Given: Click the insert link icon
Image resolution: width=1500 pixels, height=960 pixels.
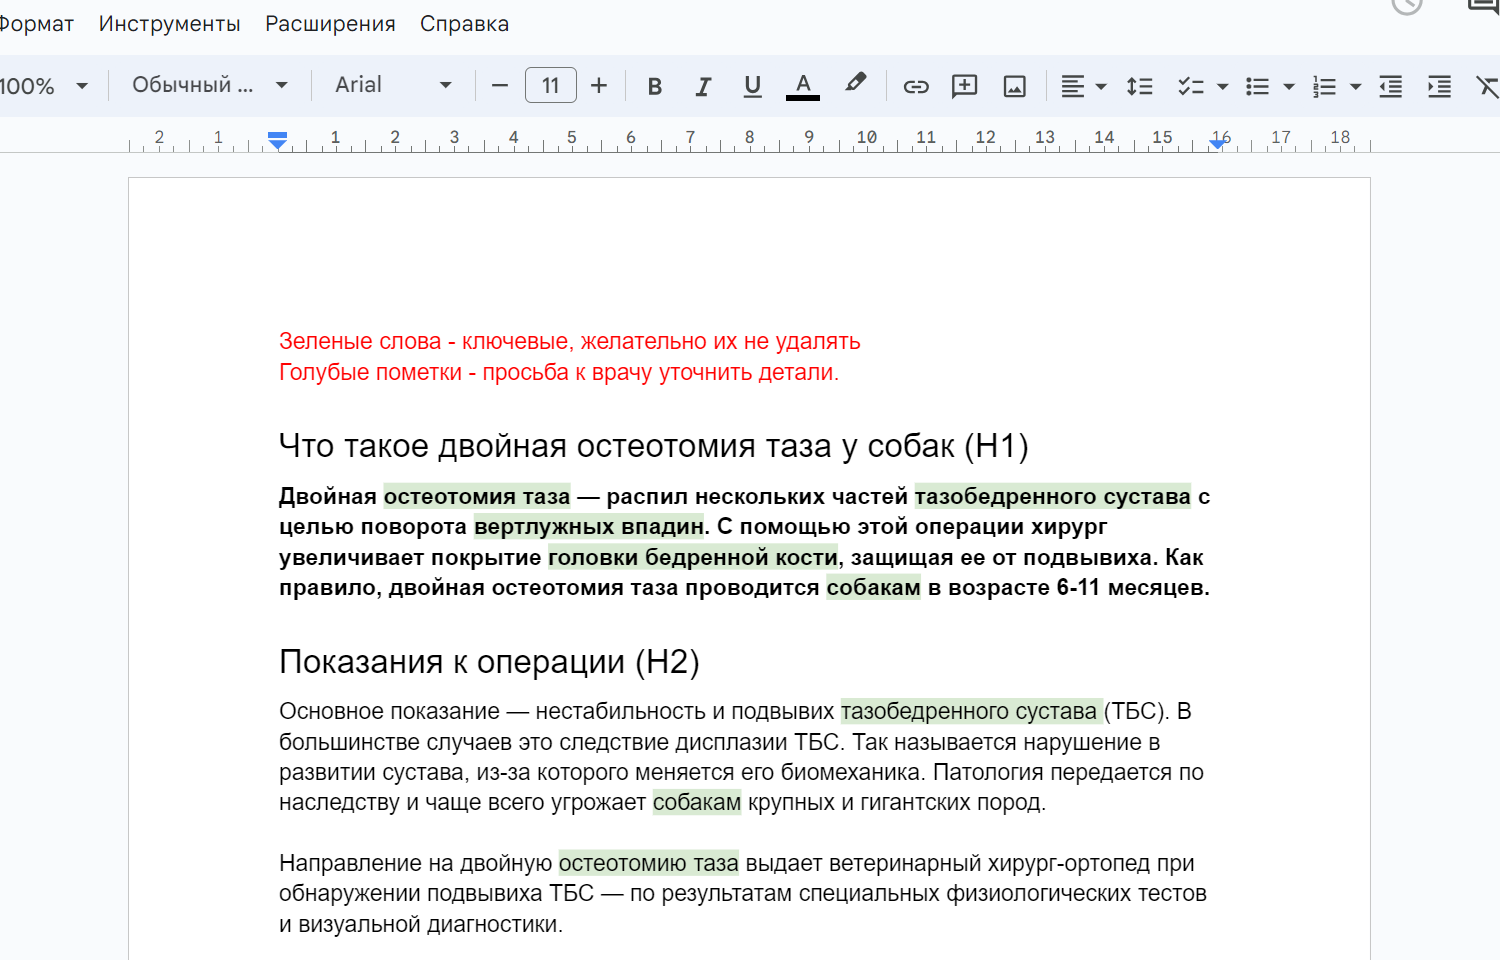Looking at the screenshot, I should click(x=916, y=86).
